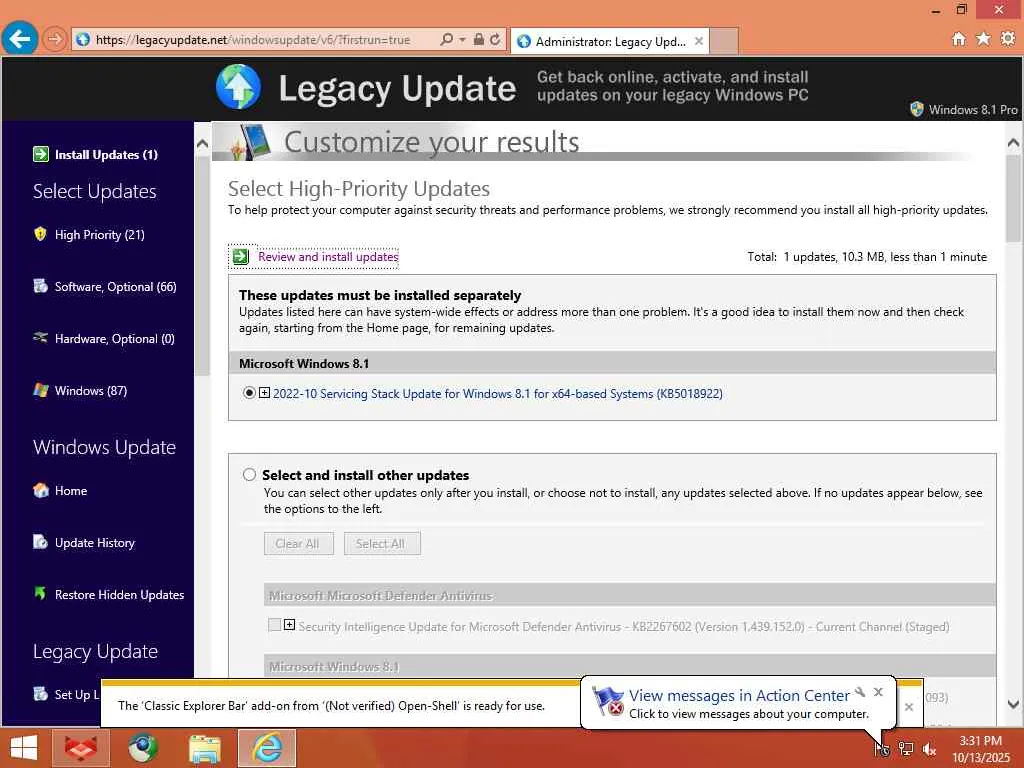Click the Select All button

tap(382, 543)
